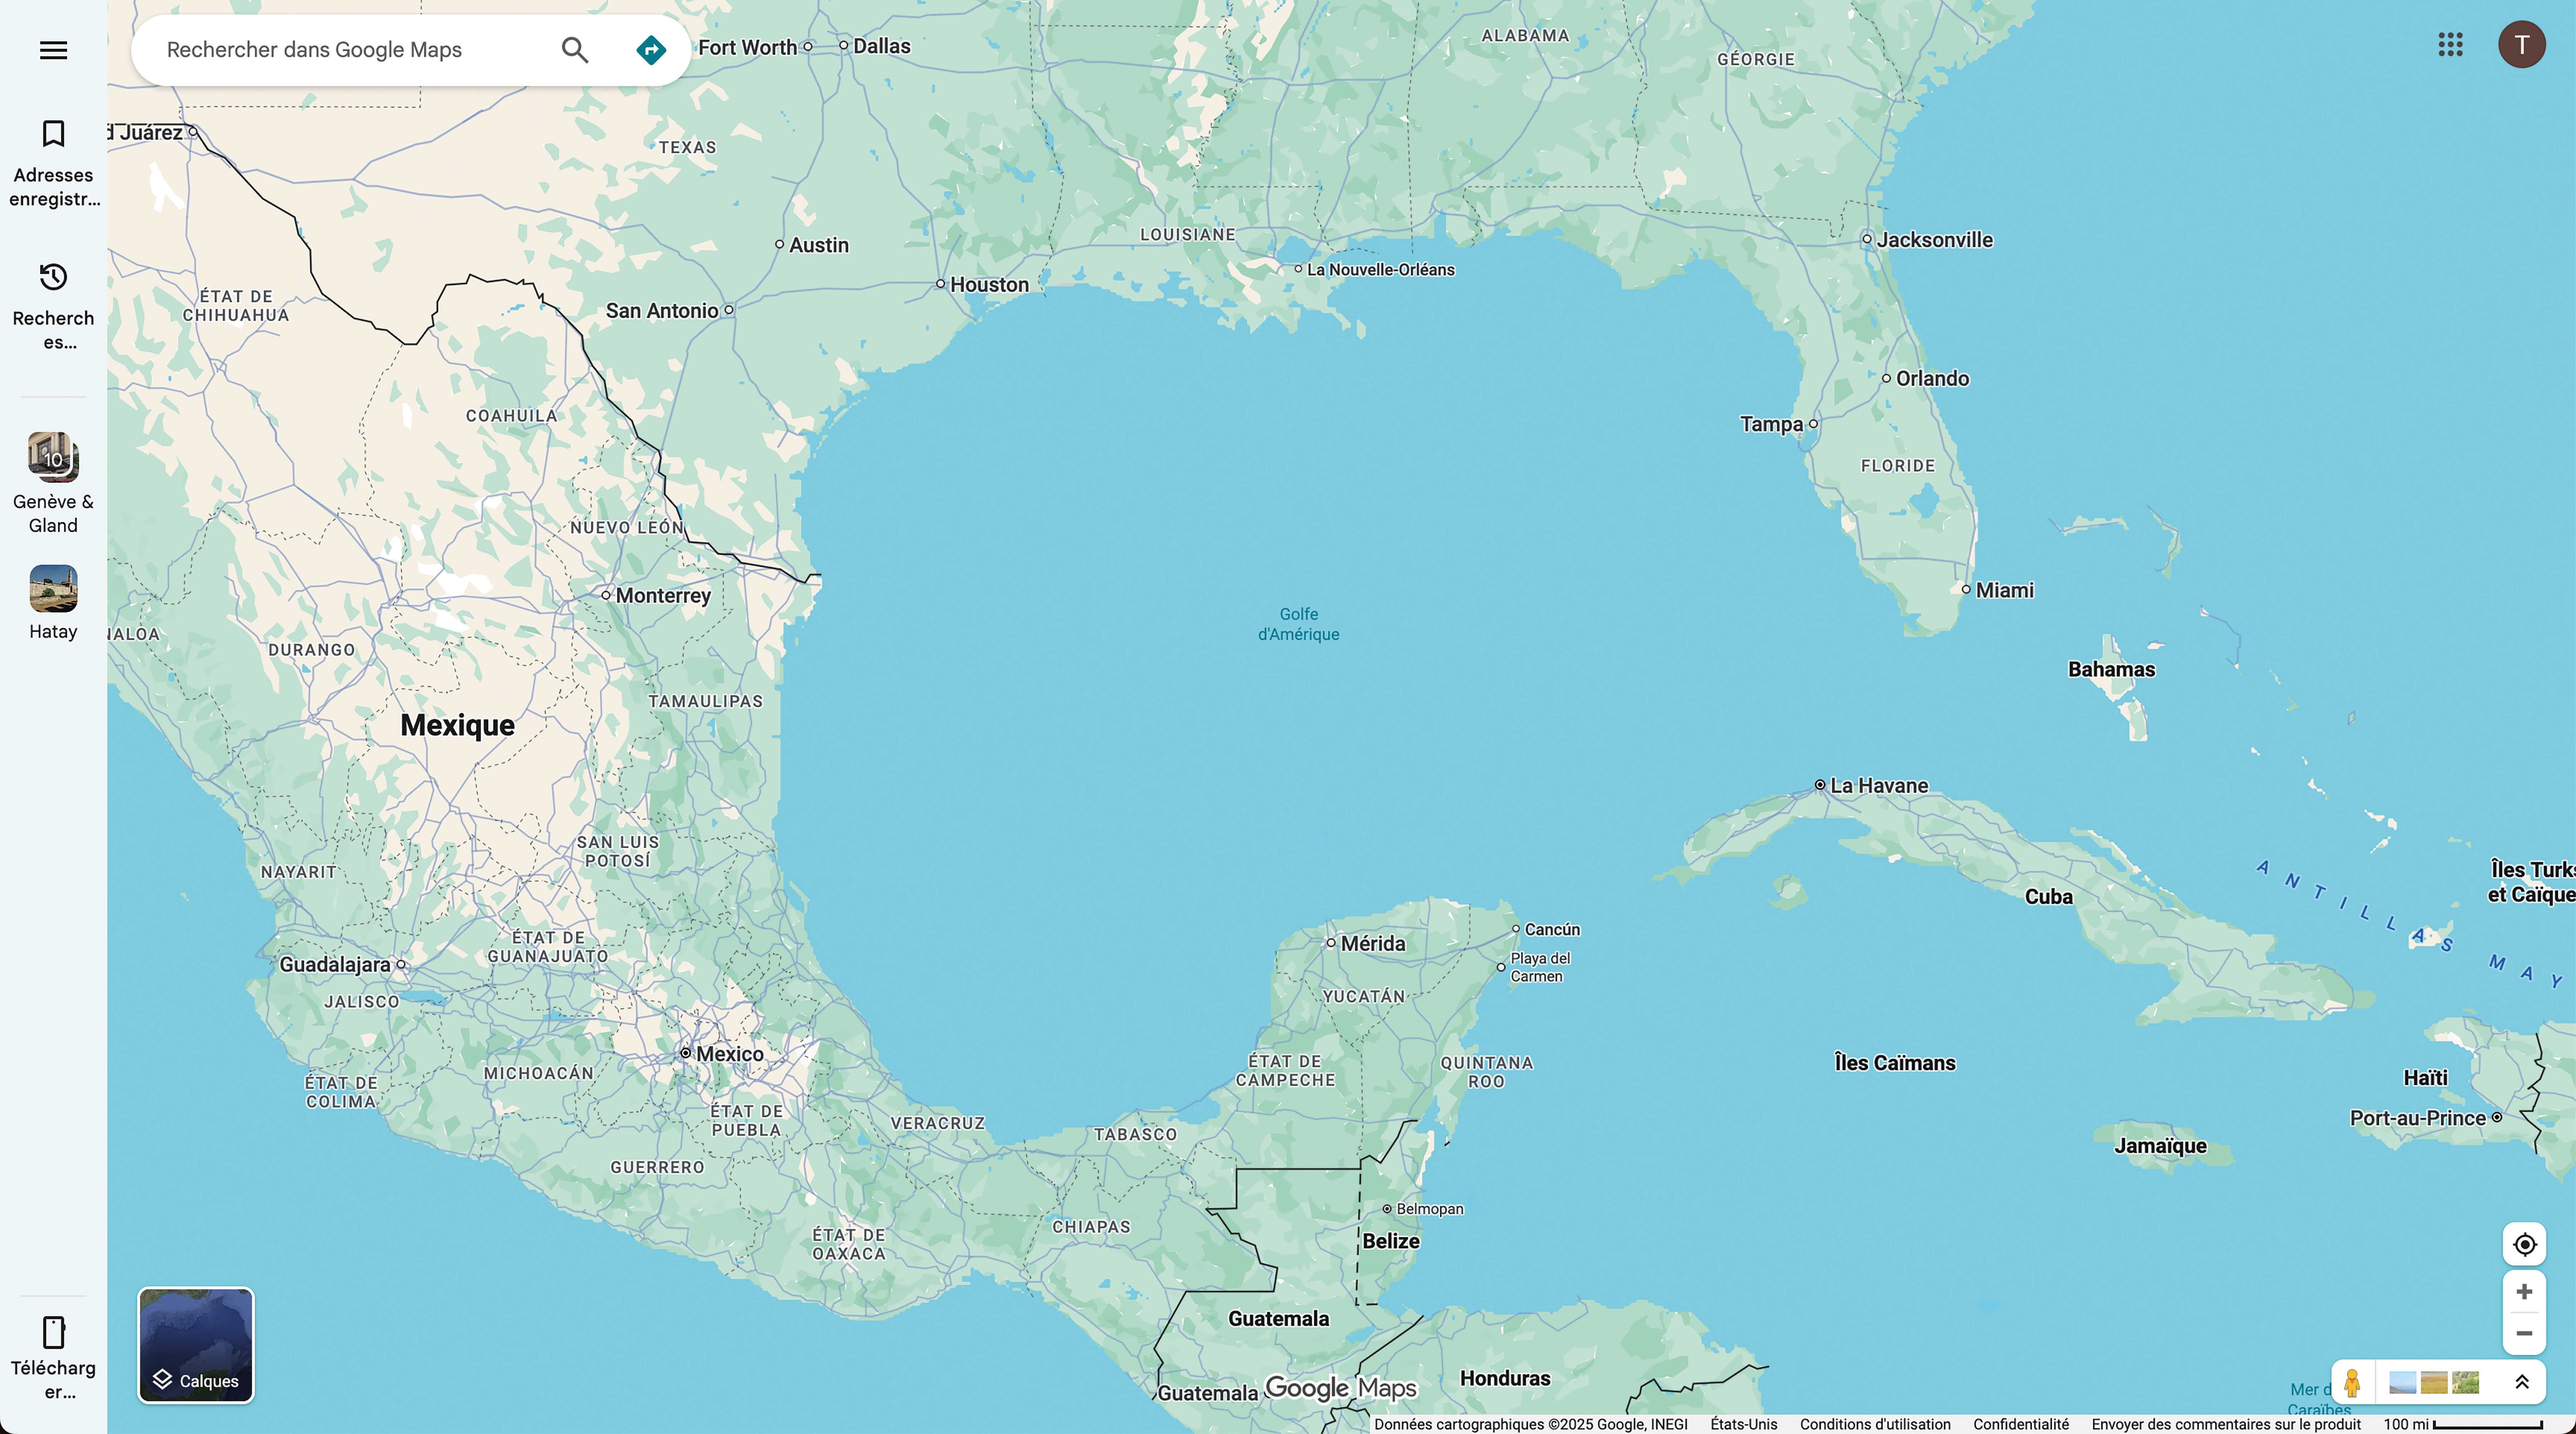Click the Monterrey city label
This screenshot has width=2576, height=1434.
pyautogui.click(x=663, y=595)
